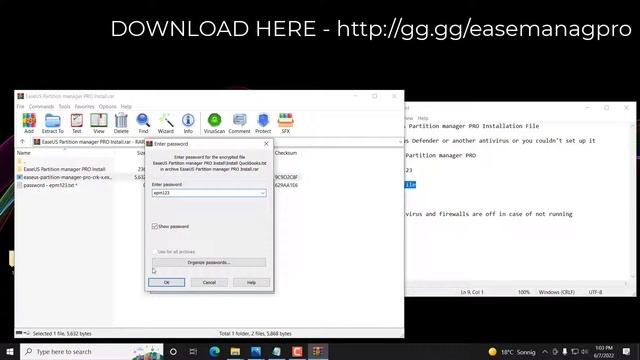640x360 pixels.
Task: Click the Find magnifier icon
Action: tap(143, 123)
